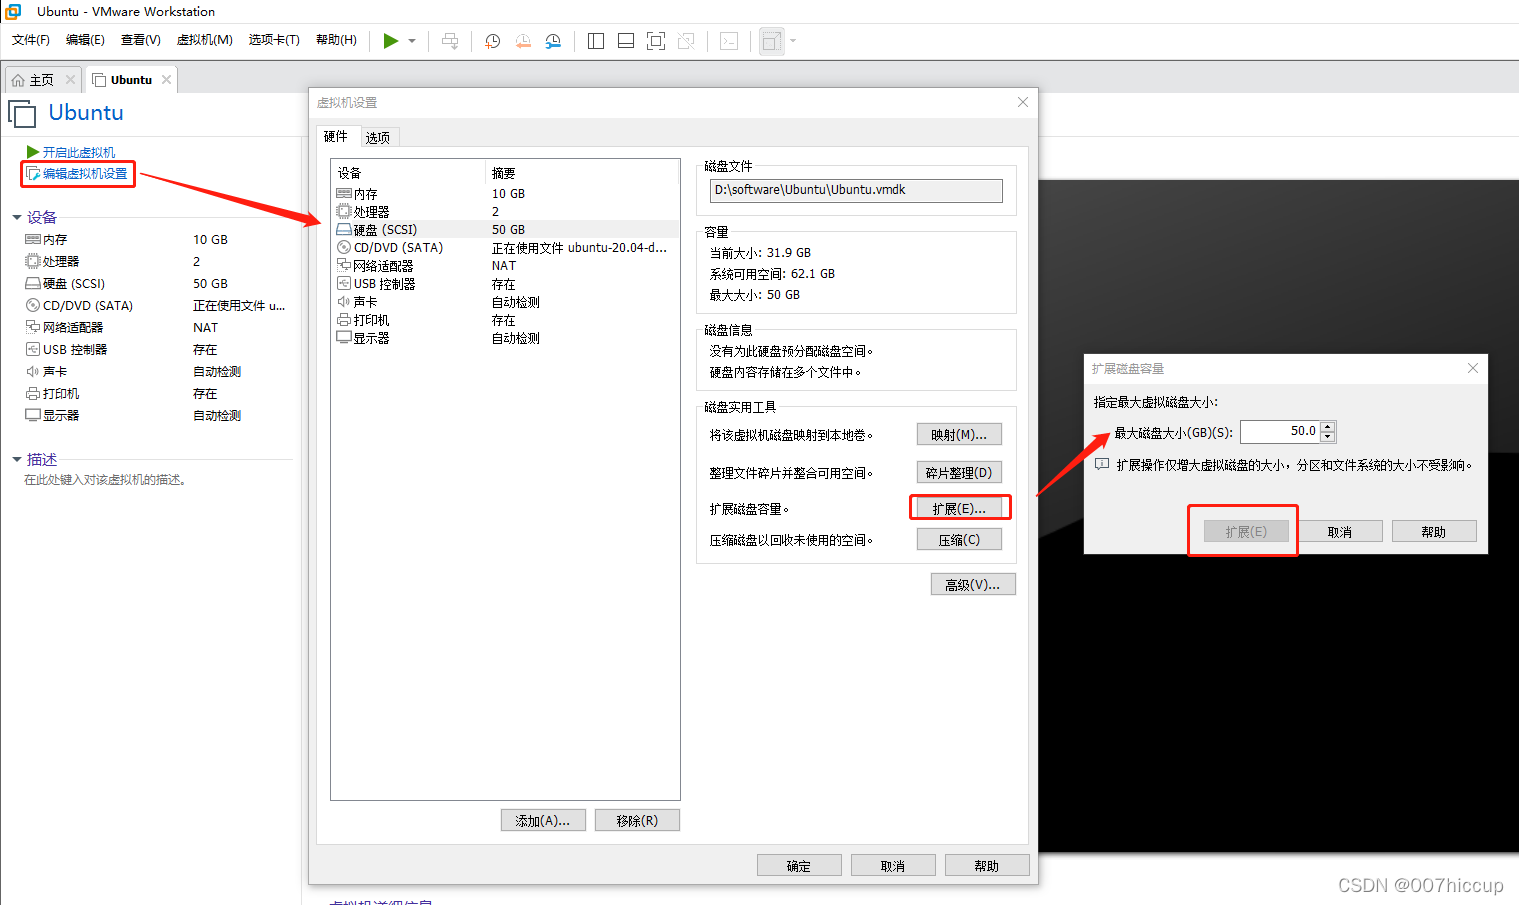Select 打印机 row in settings device list
Image resolution: width=1519 pixels, height=905 pixels.
coord(505,320)
